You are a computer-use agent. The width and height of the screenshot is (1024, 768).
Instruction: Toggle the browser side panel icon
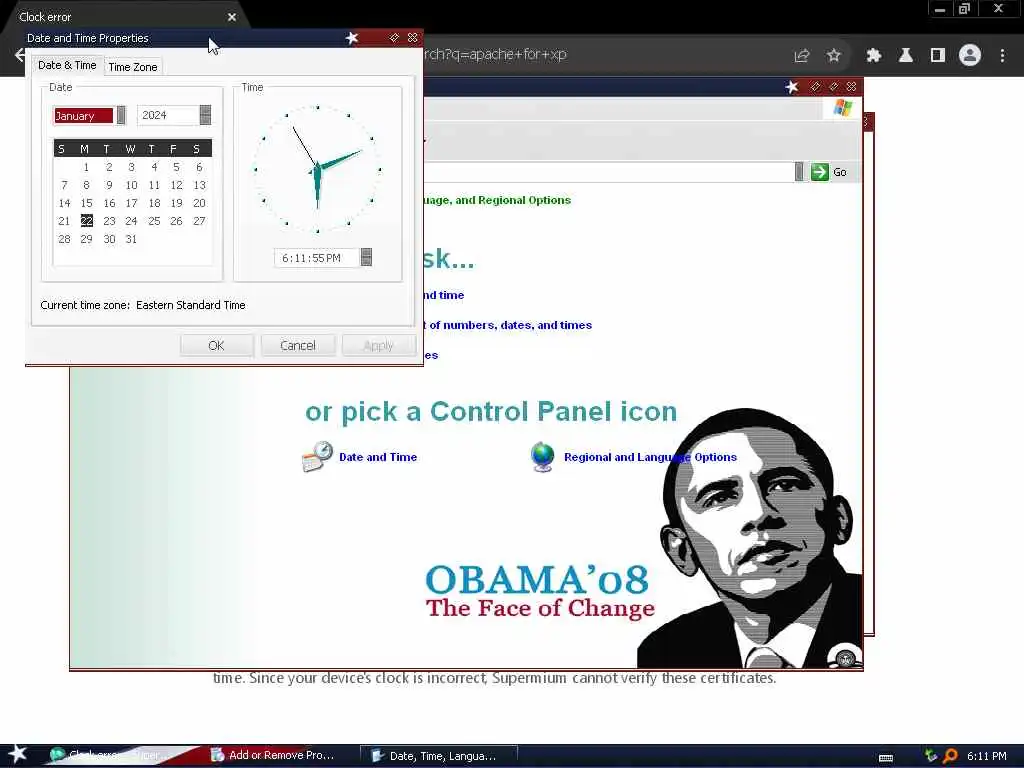938,56
